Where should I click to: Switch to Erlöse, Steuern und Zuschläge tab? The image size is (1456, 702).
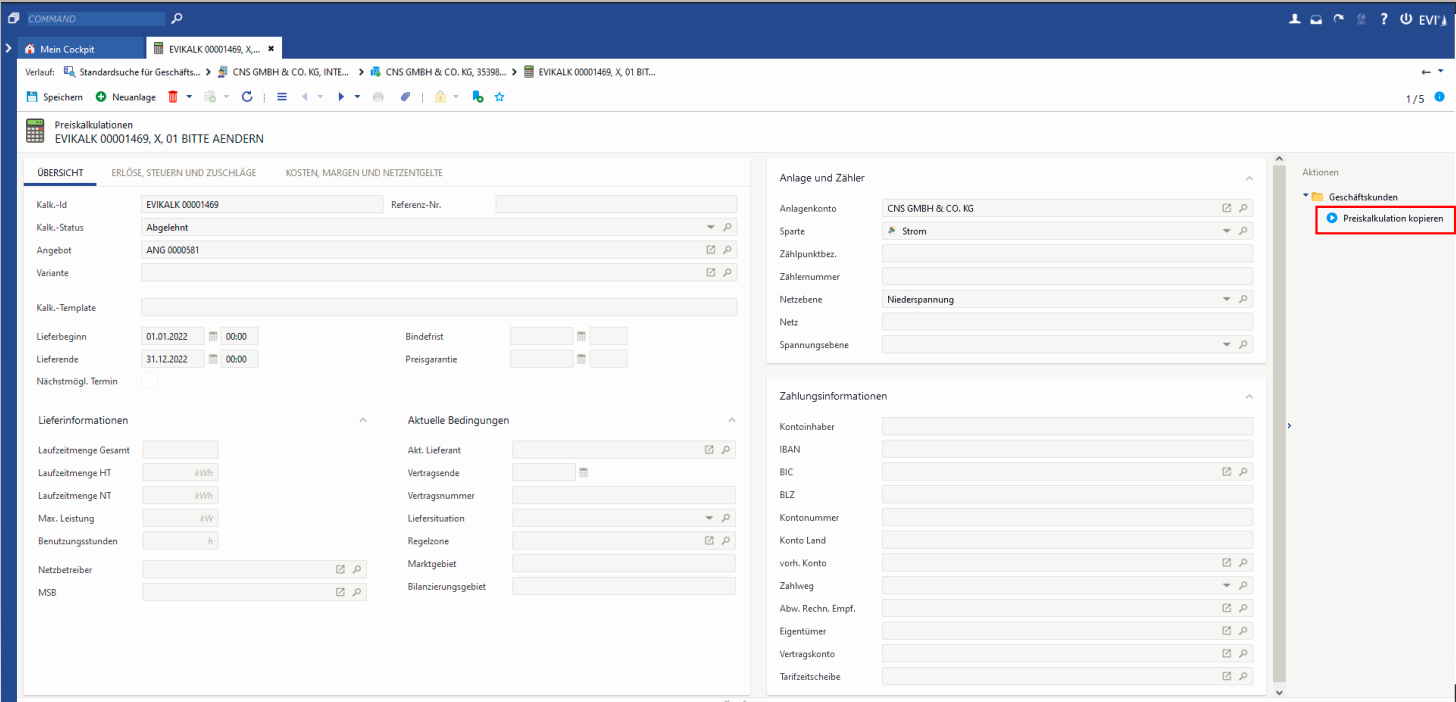point(184,173)
